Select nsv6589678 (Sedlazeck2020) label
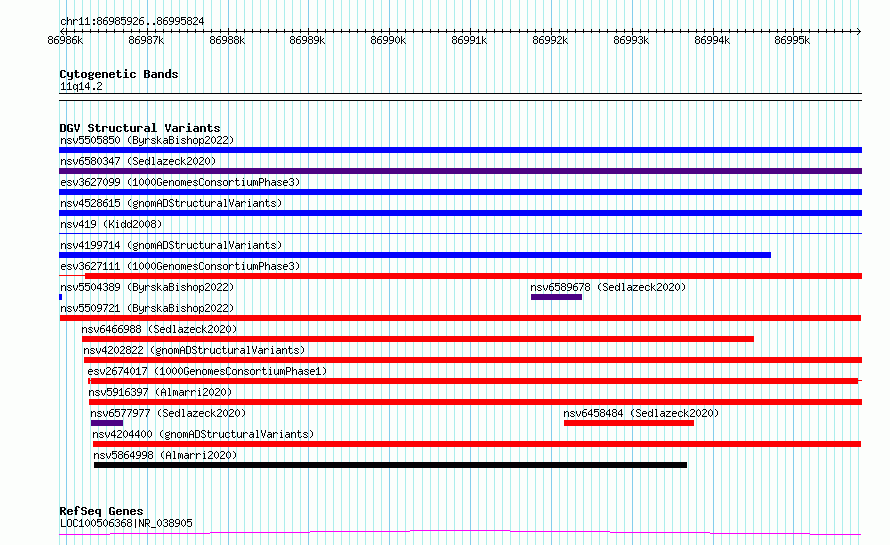The image size is (890, 545). 608,287
